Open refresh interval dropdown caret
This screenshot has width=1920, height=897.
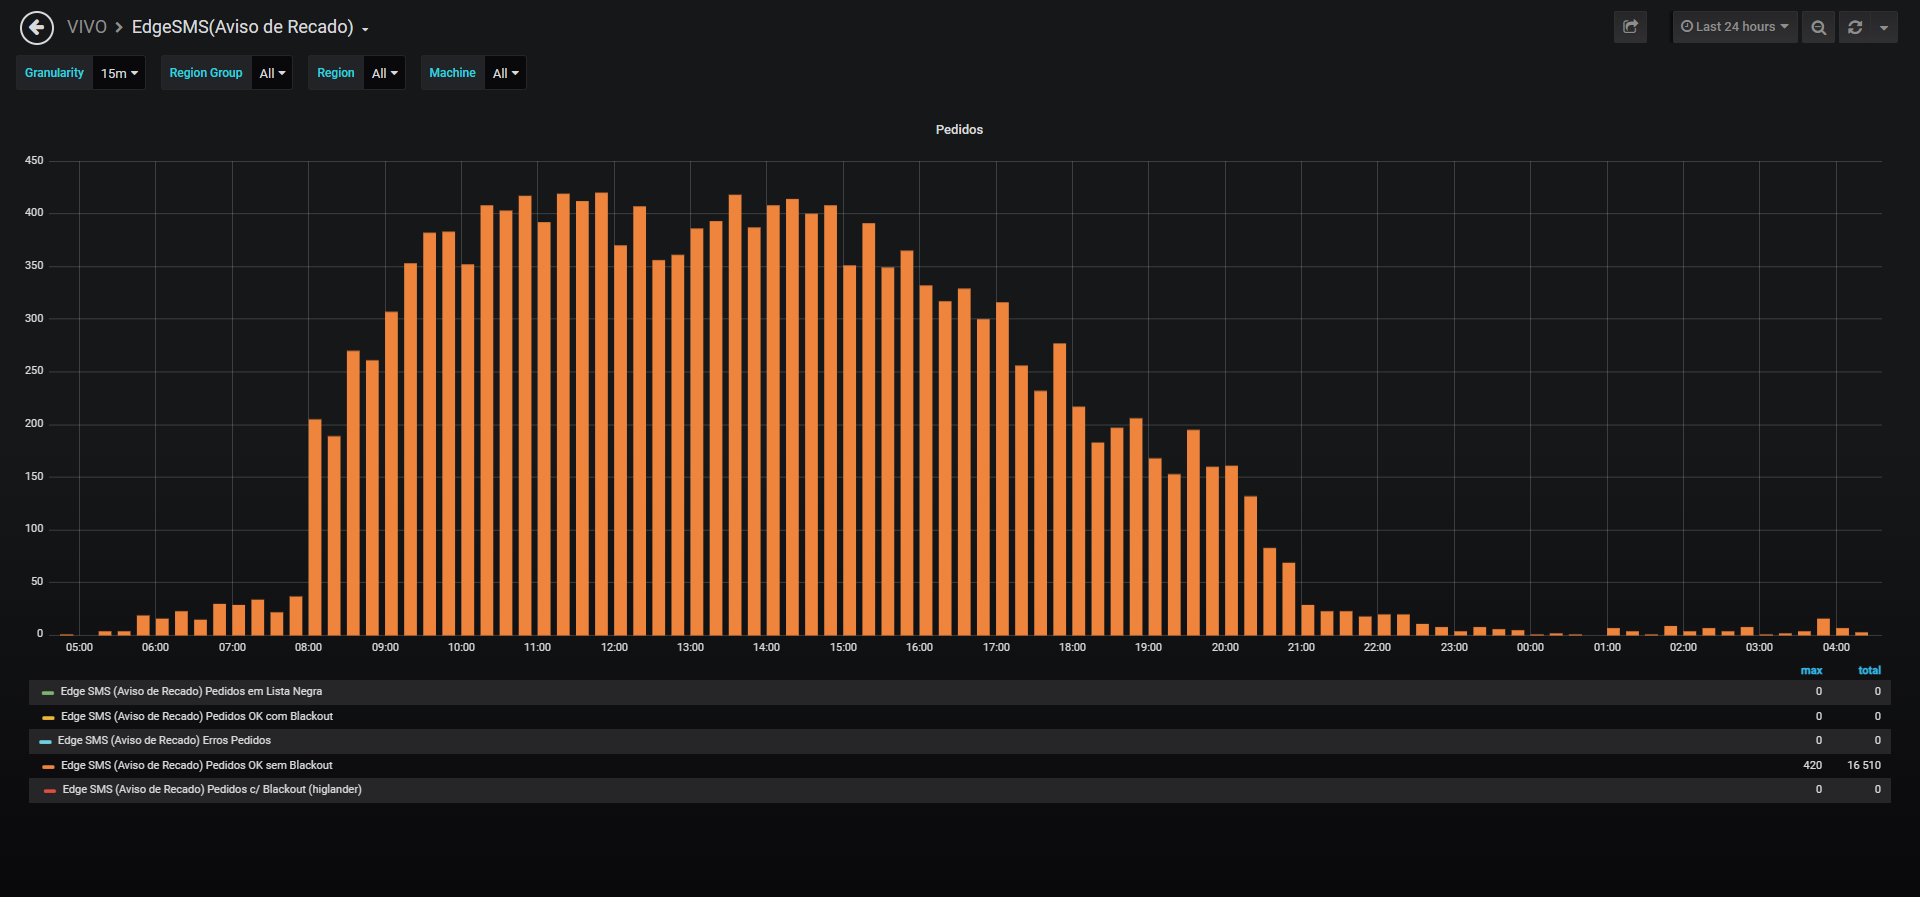pyautogui.click(x=1884, y=27)
